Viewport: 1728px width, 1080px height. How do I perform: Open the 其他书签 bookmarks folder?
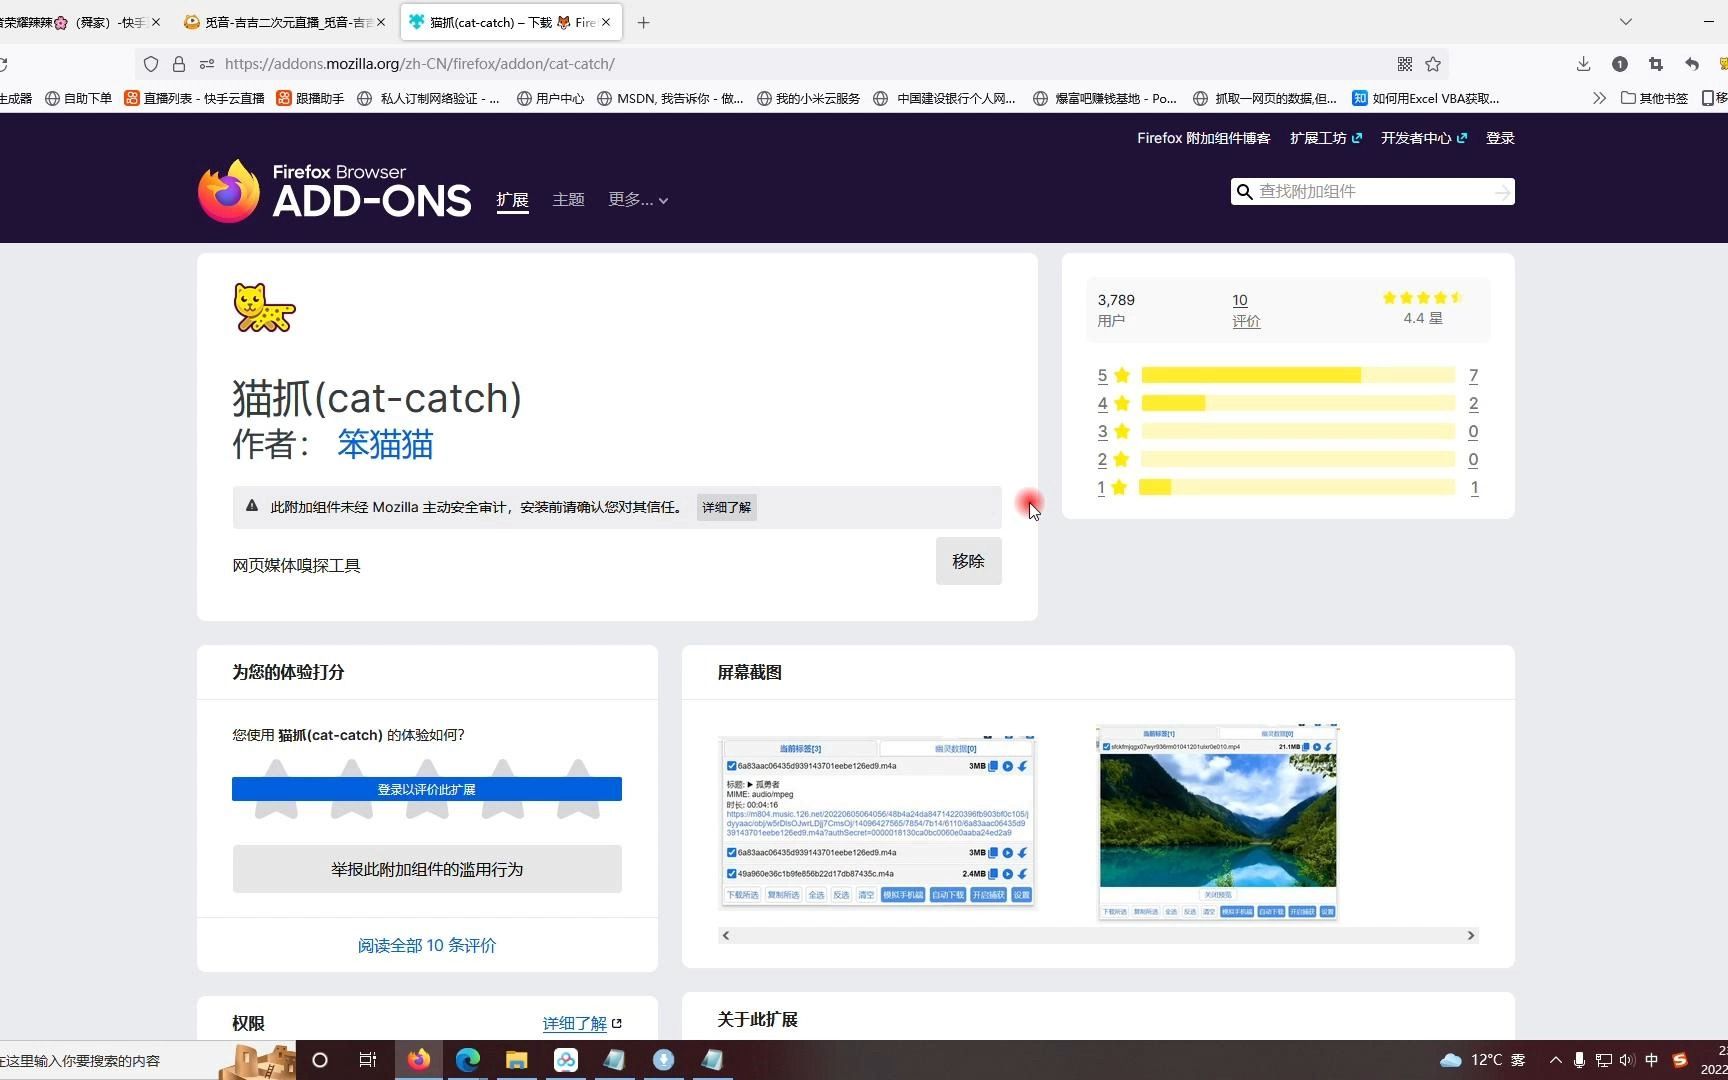tap(1654, 98)
